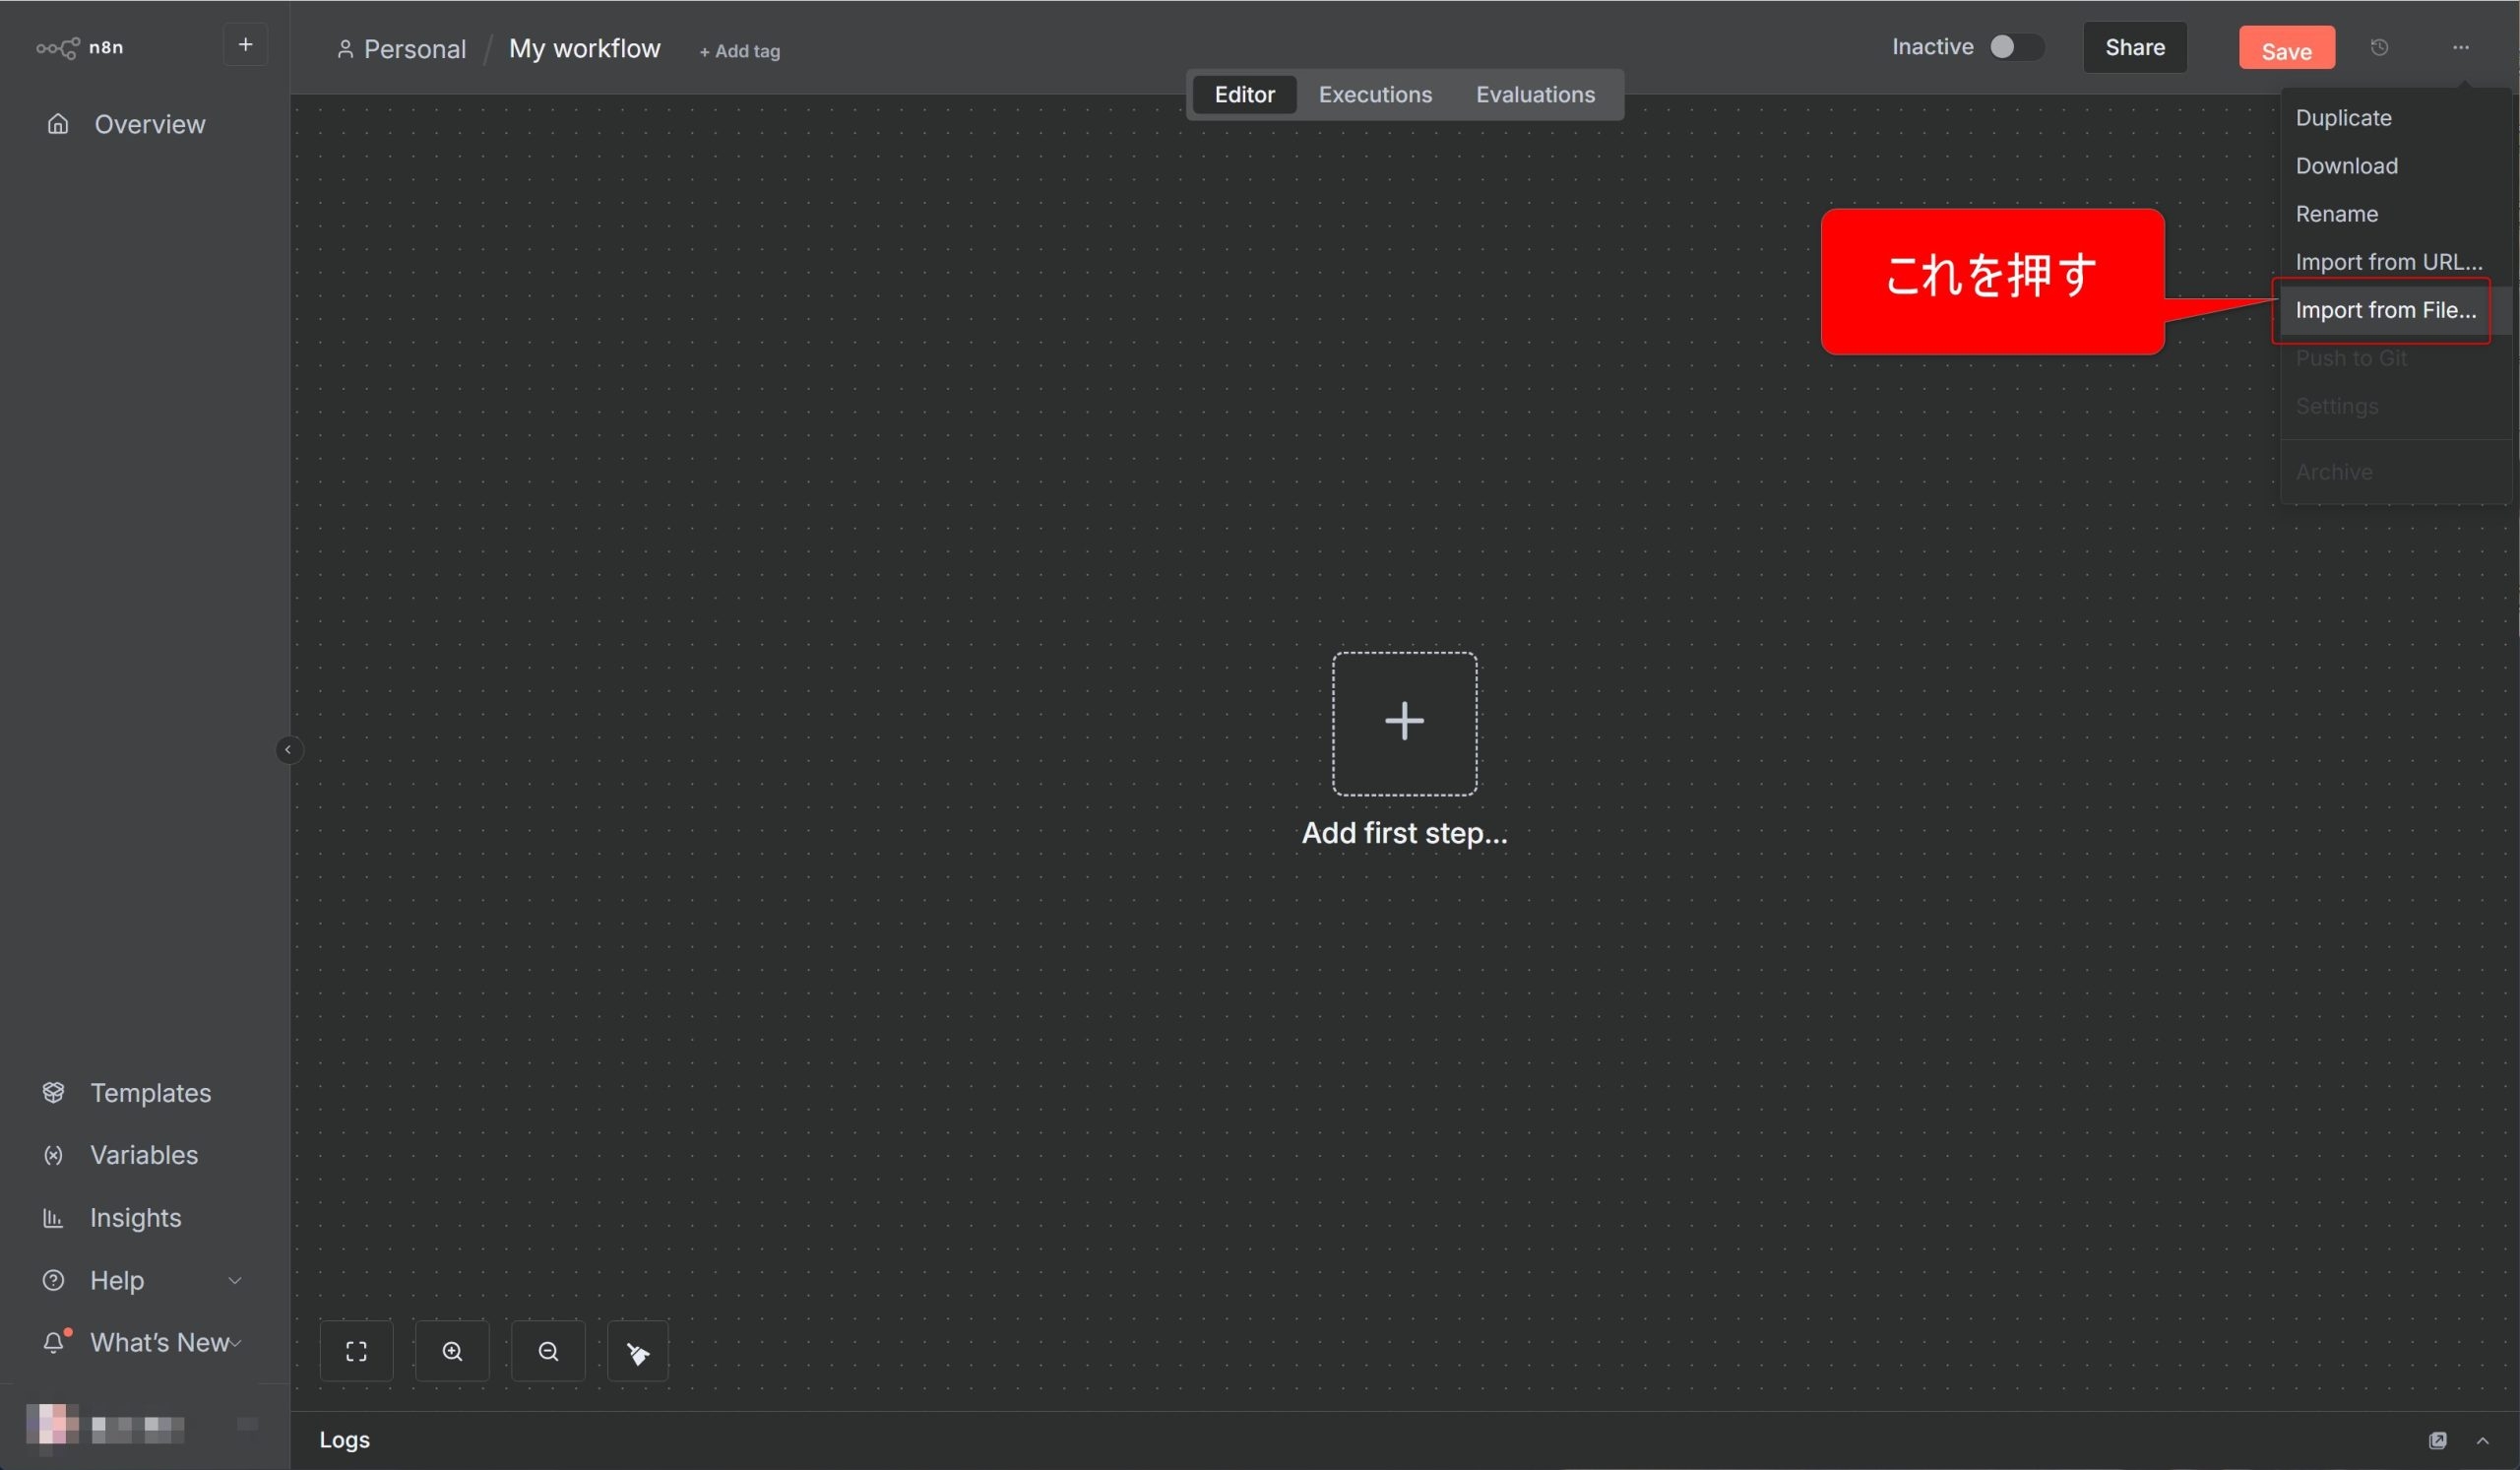This screenshot has width=2520, height=1470.
Task: Select Import from File menu entry
Action: [x=2385, y=310]
